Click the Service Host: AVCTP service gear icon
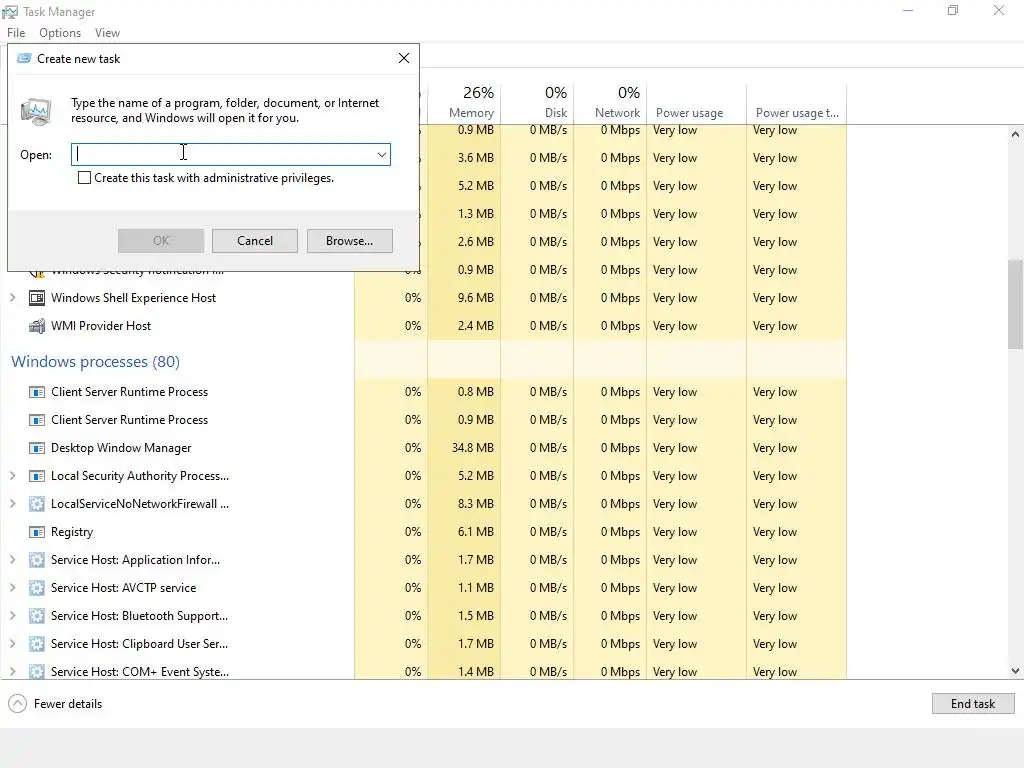This screenshot has width=1024, height=768. 37,588
